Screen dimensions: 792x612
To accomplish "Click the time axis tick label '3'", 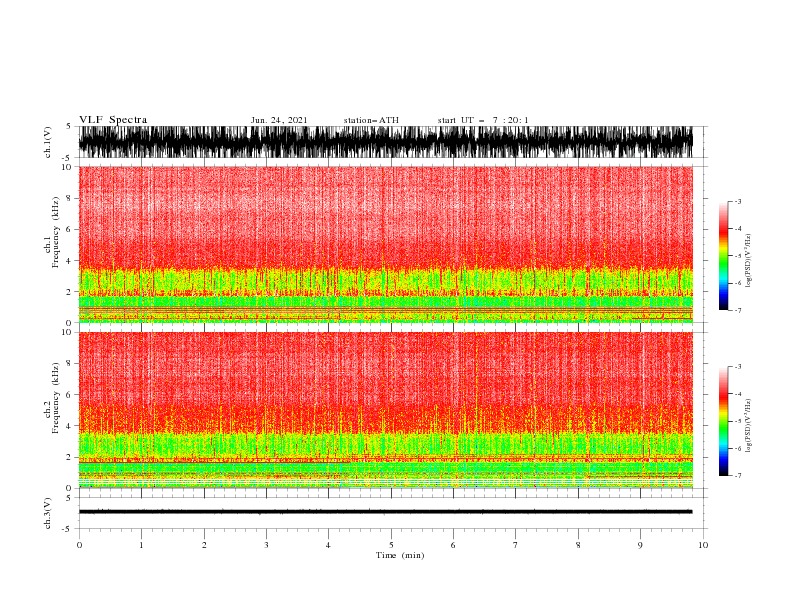I will [x=266, y=545].
